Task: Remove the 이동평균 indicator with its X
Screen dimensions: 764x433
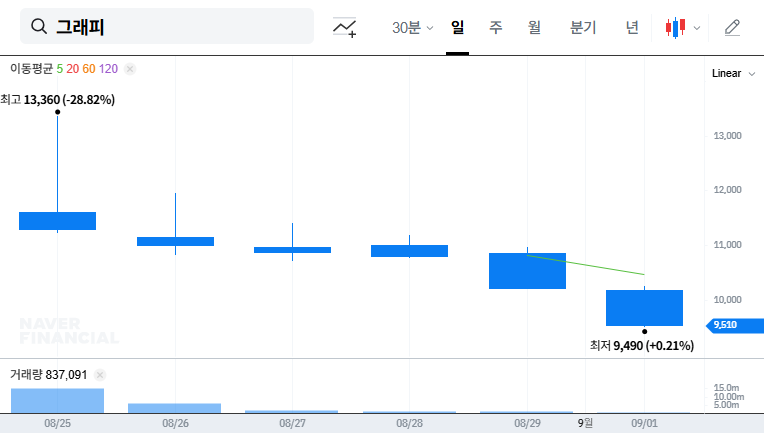Action: point(130,69)
